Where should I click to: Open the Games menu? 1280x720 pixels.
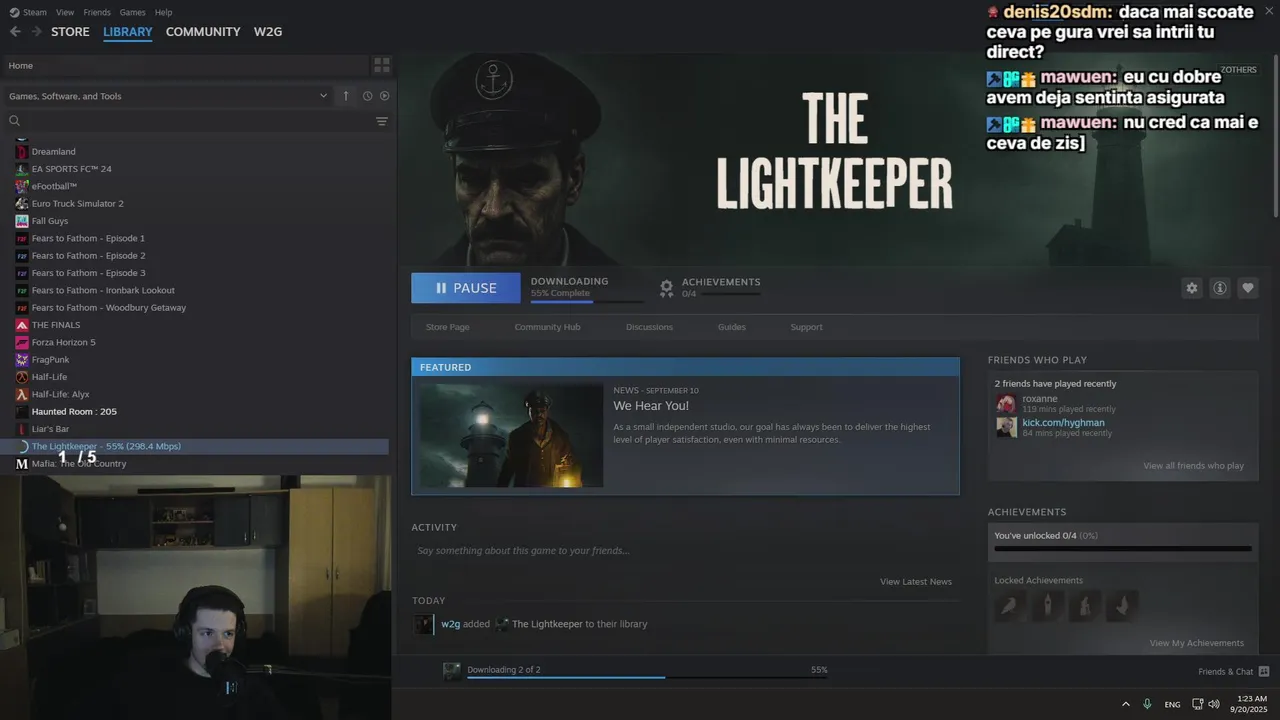[132, 12]
